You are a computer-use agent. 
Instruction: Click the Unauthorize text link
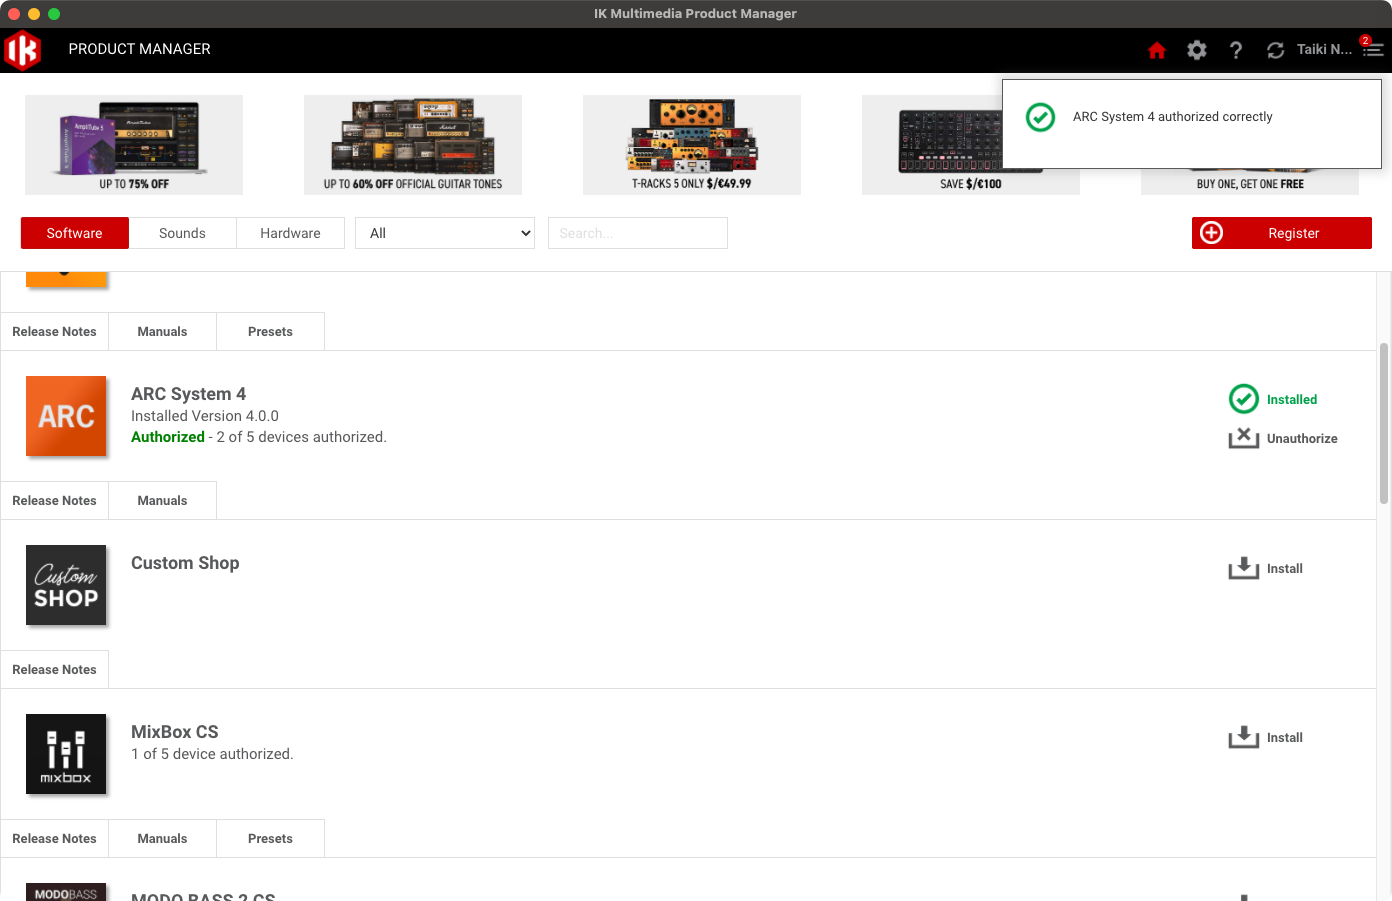[x=1302, y=438]
